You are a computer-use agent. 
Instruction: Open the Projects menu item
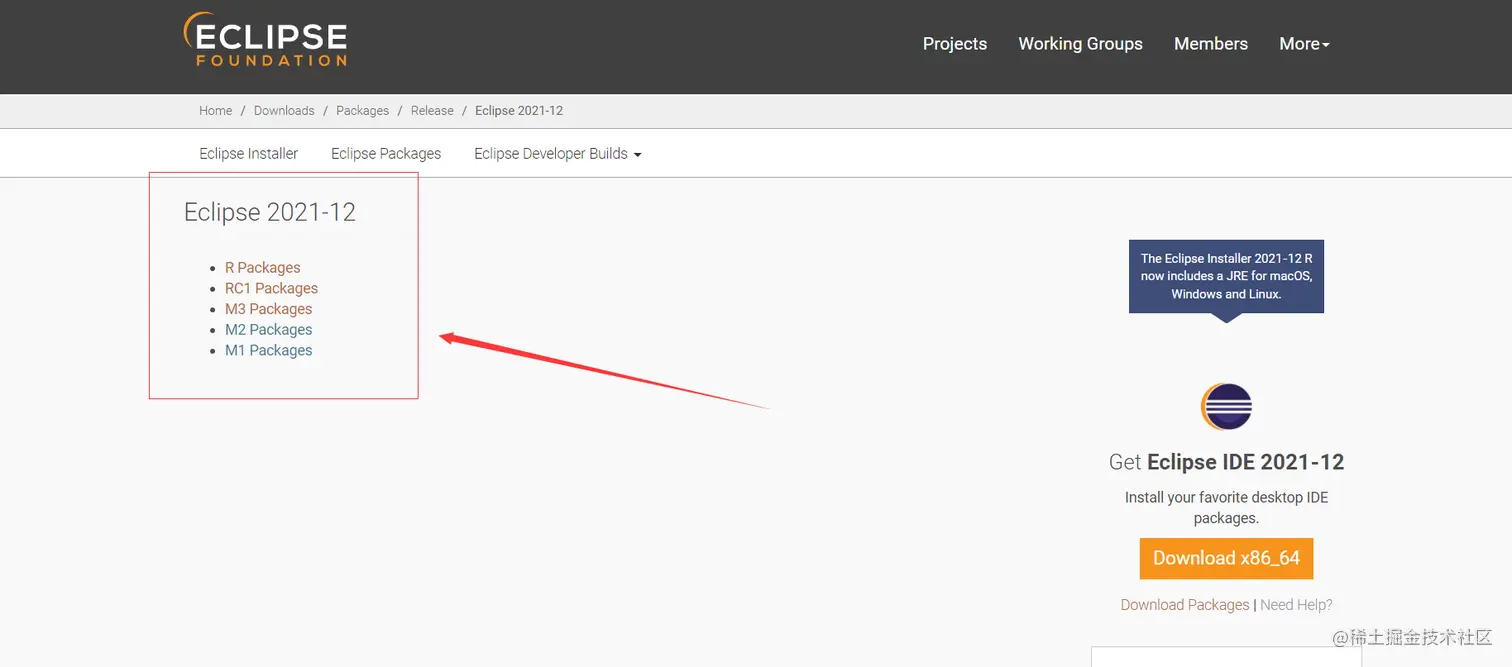point(955,44)
